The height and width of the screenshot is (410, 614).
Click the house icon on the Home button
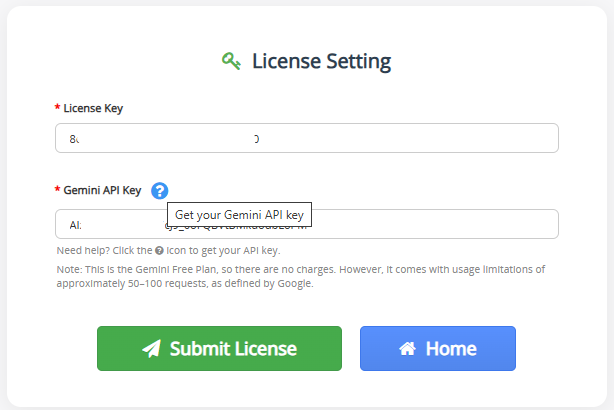tap(407, 349)
